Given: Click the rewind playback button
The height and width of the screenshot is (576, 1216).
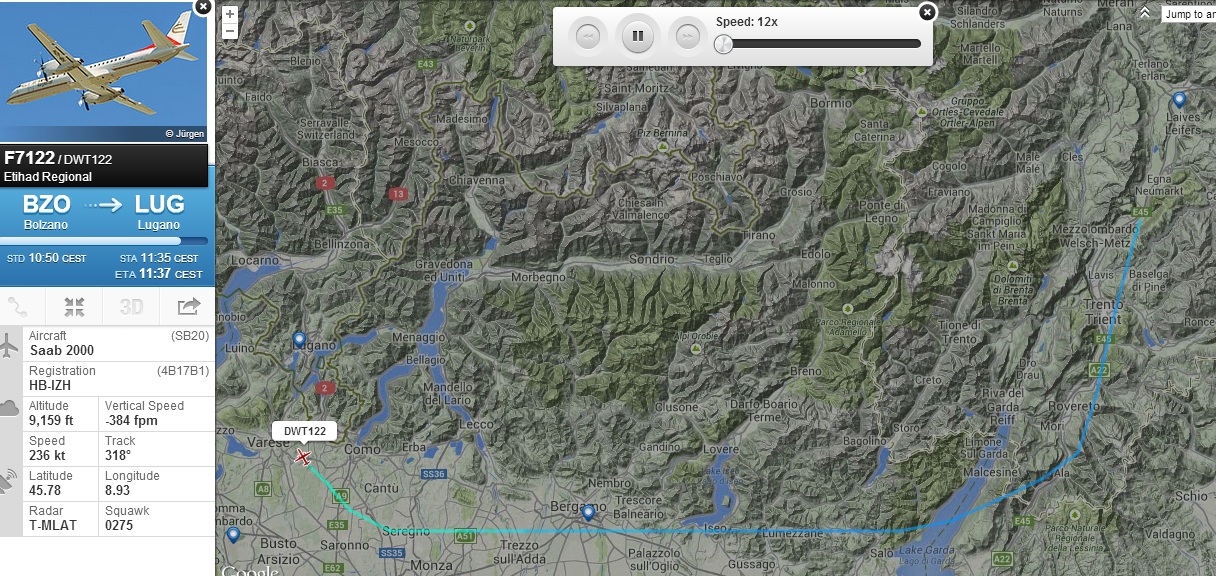Looking at the screenshot, I should [x=588, y=37].
